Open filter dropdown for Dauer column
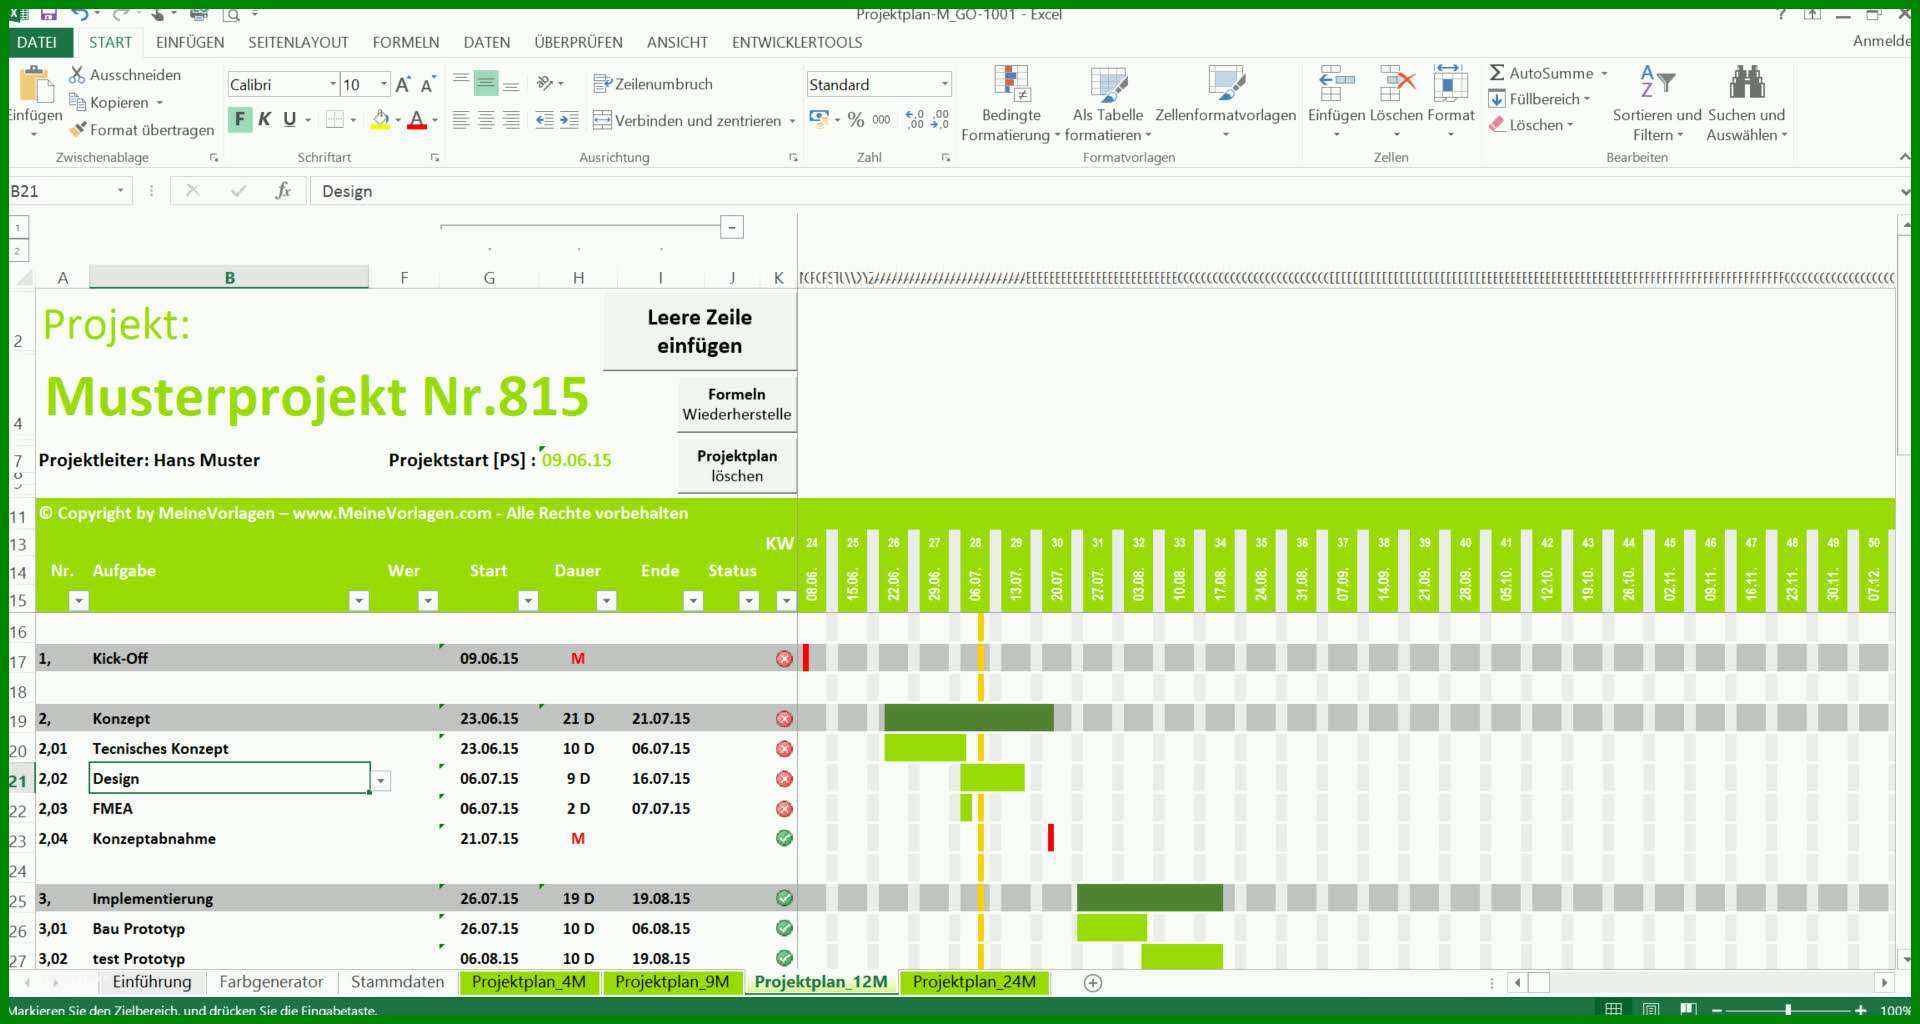The height and width of the screenshot is (1024, 1920). coord(606,600)
